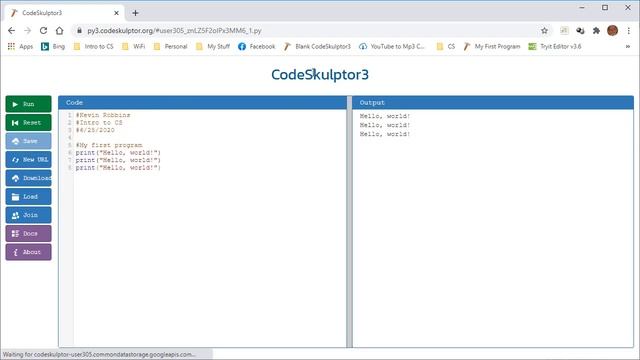
Task: Click the #My first program comment
Action: [109, 145]
